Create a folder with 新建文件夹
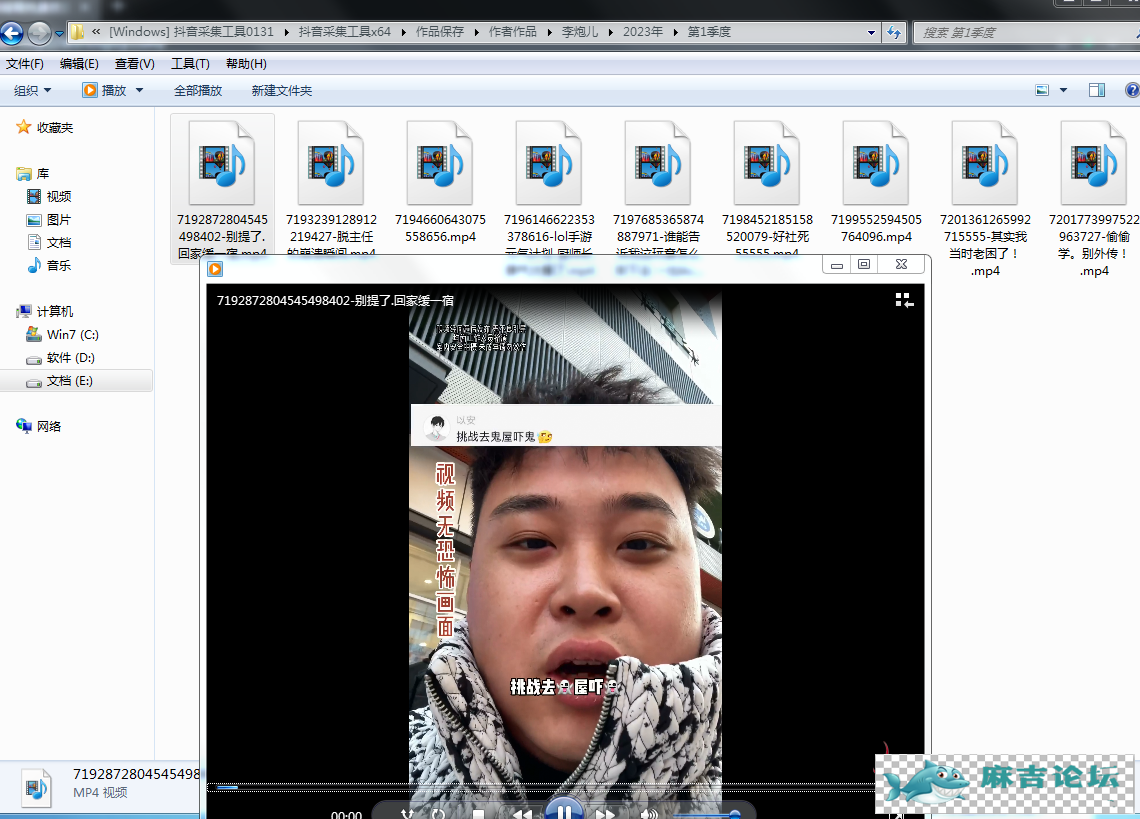The width and height of the screenshot is (1140, 819). [x=281, y=90]
